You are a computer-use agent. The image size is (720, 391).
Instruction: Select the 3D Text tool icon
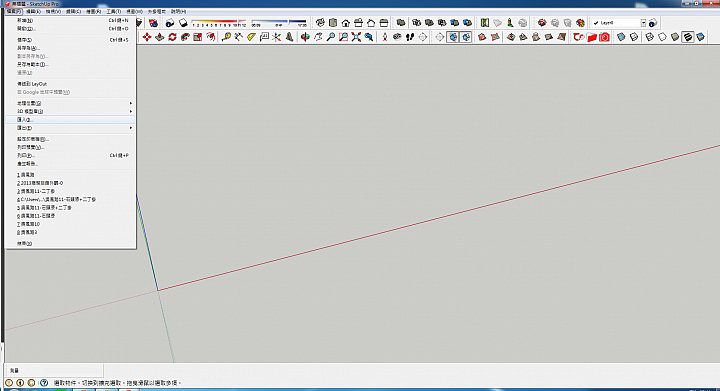click(x=289, y=37)
